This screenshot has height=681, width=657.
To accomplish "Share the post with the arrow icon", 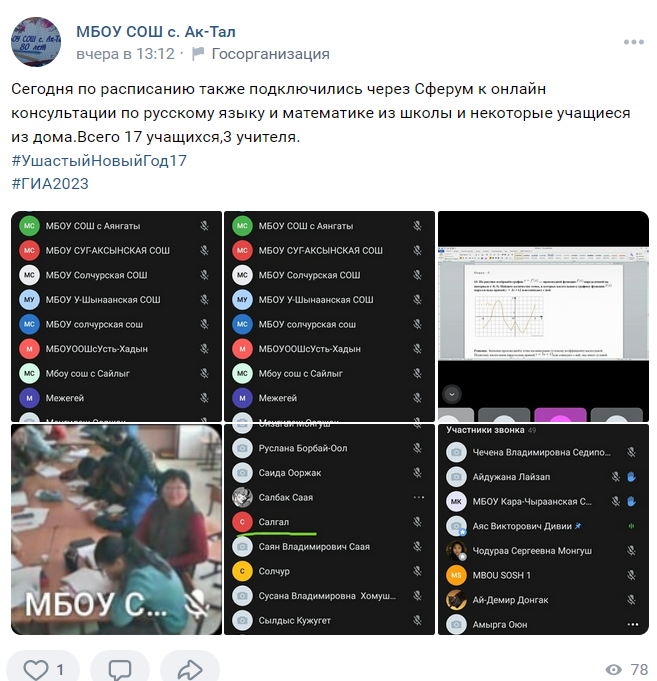I will [x=190, y=669].
